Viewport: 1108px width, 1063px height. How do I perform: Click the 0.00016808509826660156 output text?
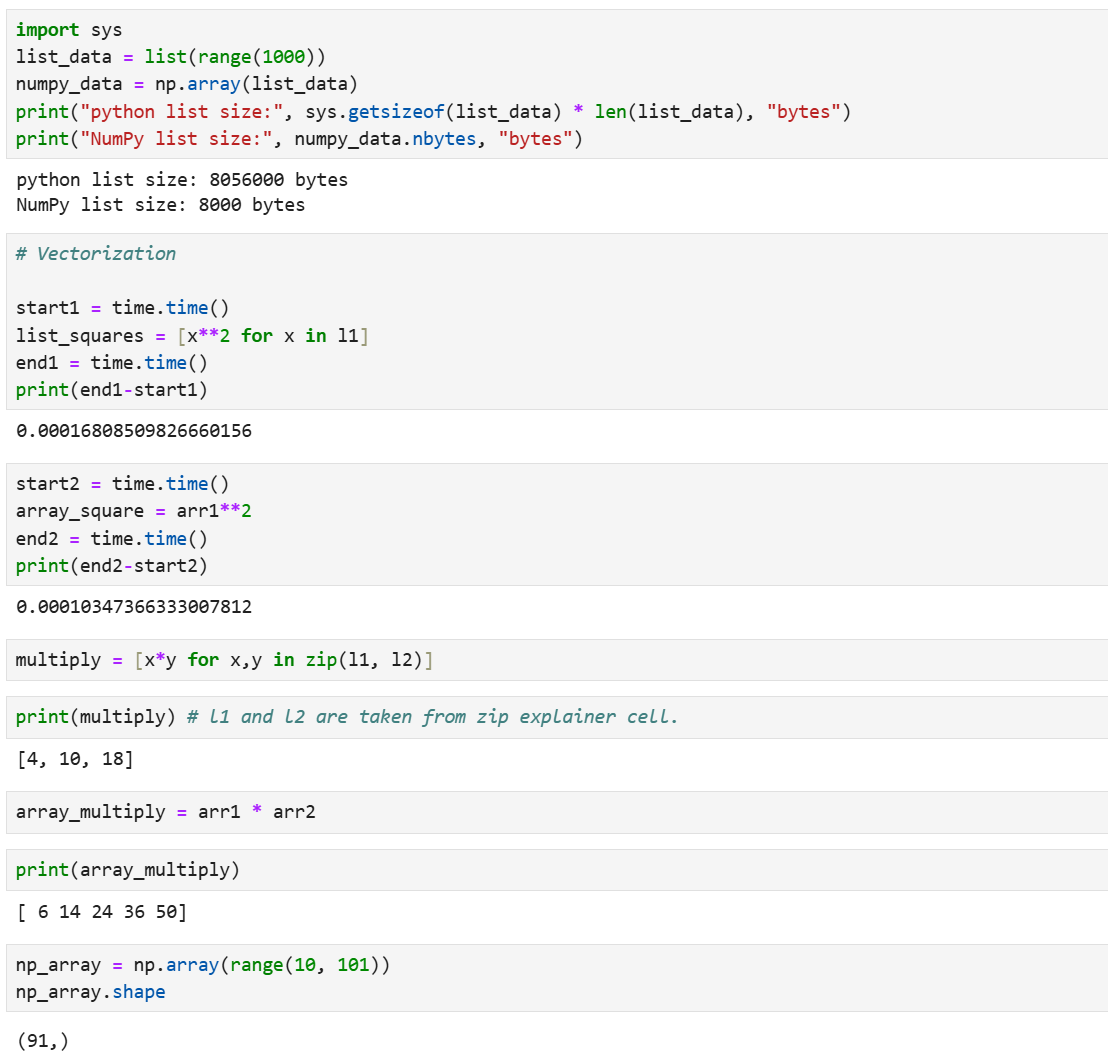tap(134, 431)
